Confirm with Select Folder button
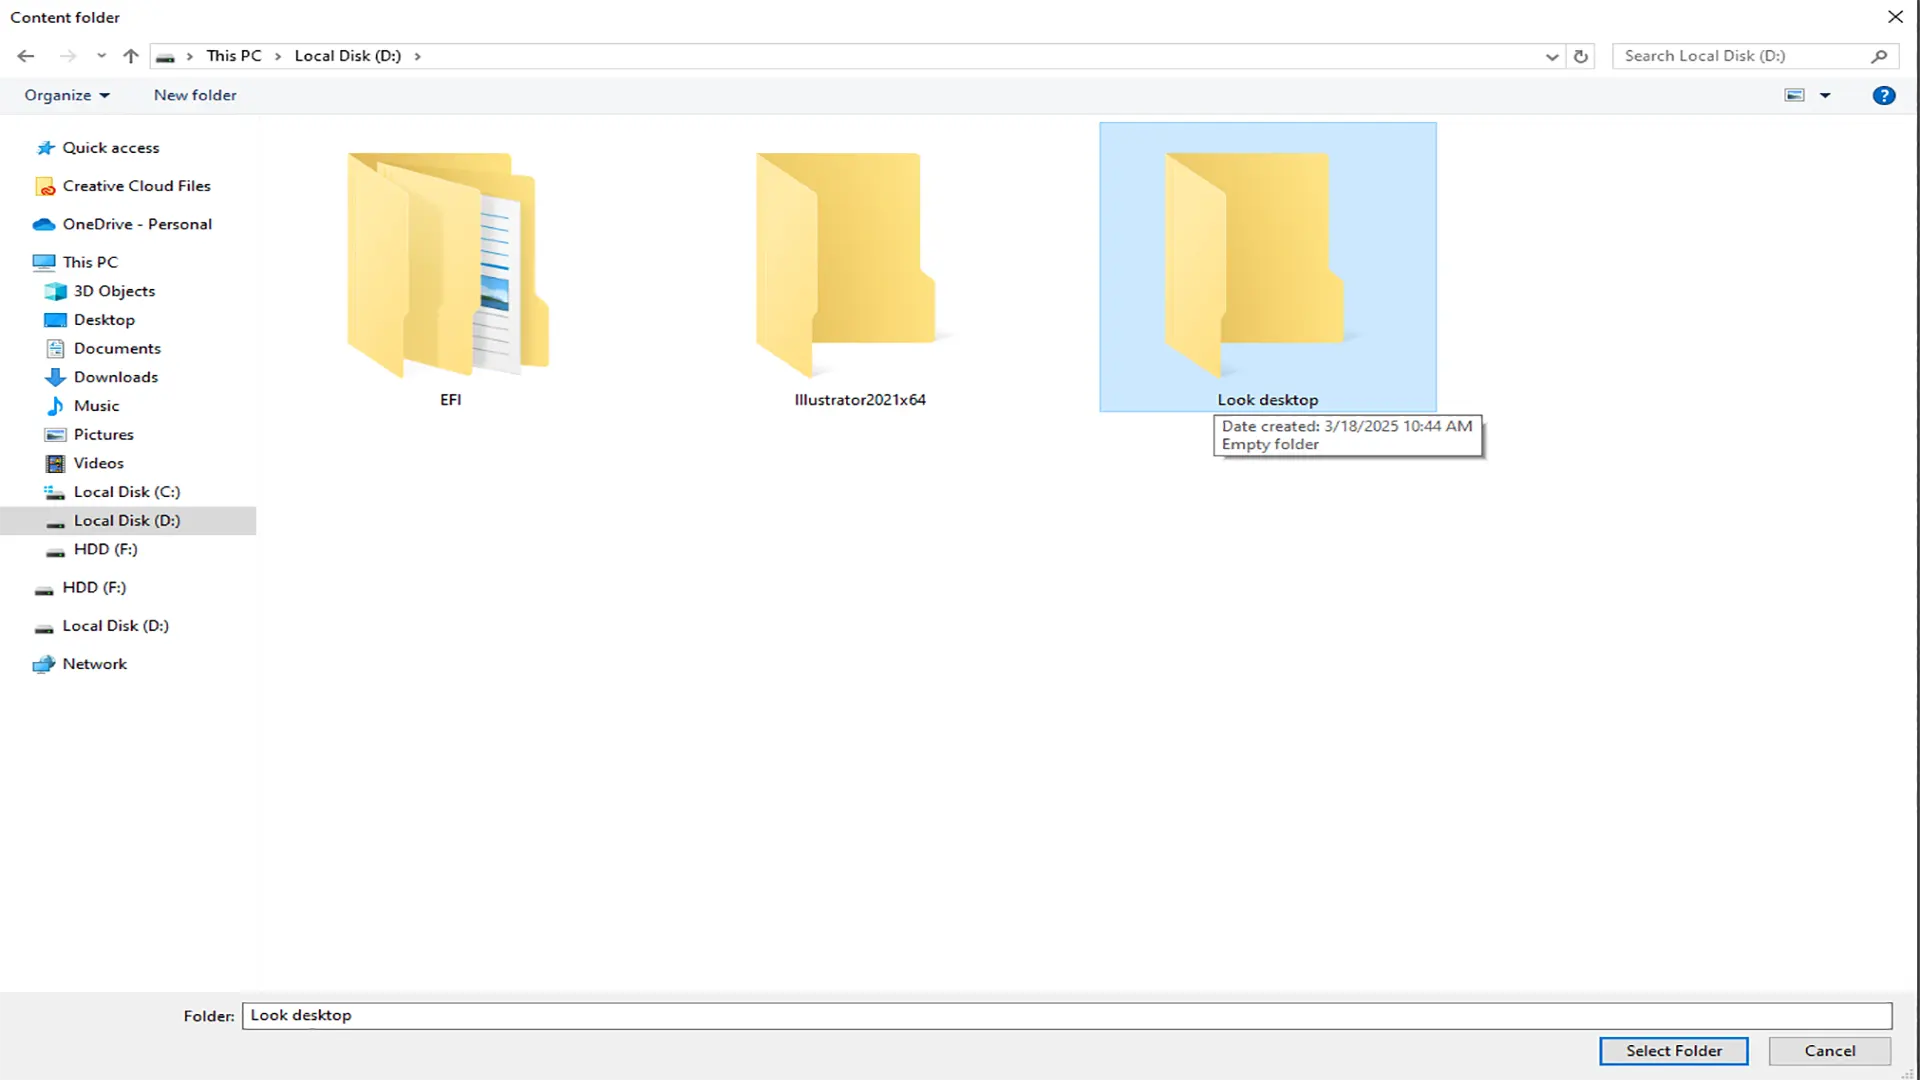Viewport: 1920px width, 1080px height. click(1674, 1051)
